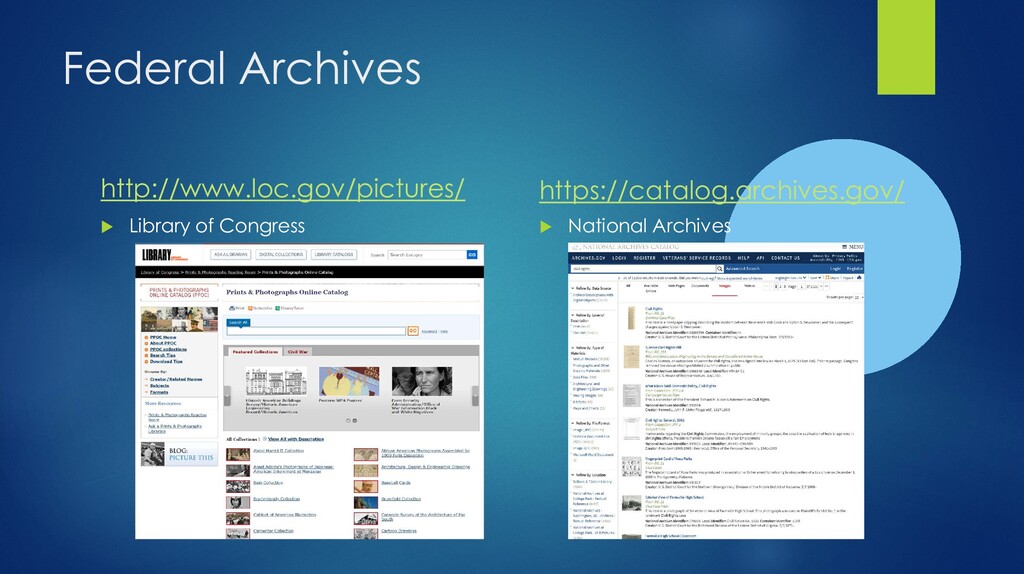Screen dimensions: 1024x574
Task: Click HELP in the National Archives nav bar
Action: tap(743, 258)
